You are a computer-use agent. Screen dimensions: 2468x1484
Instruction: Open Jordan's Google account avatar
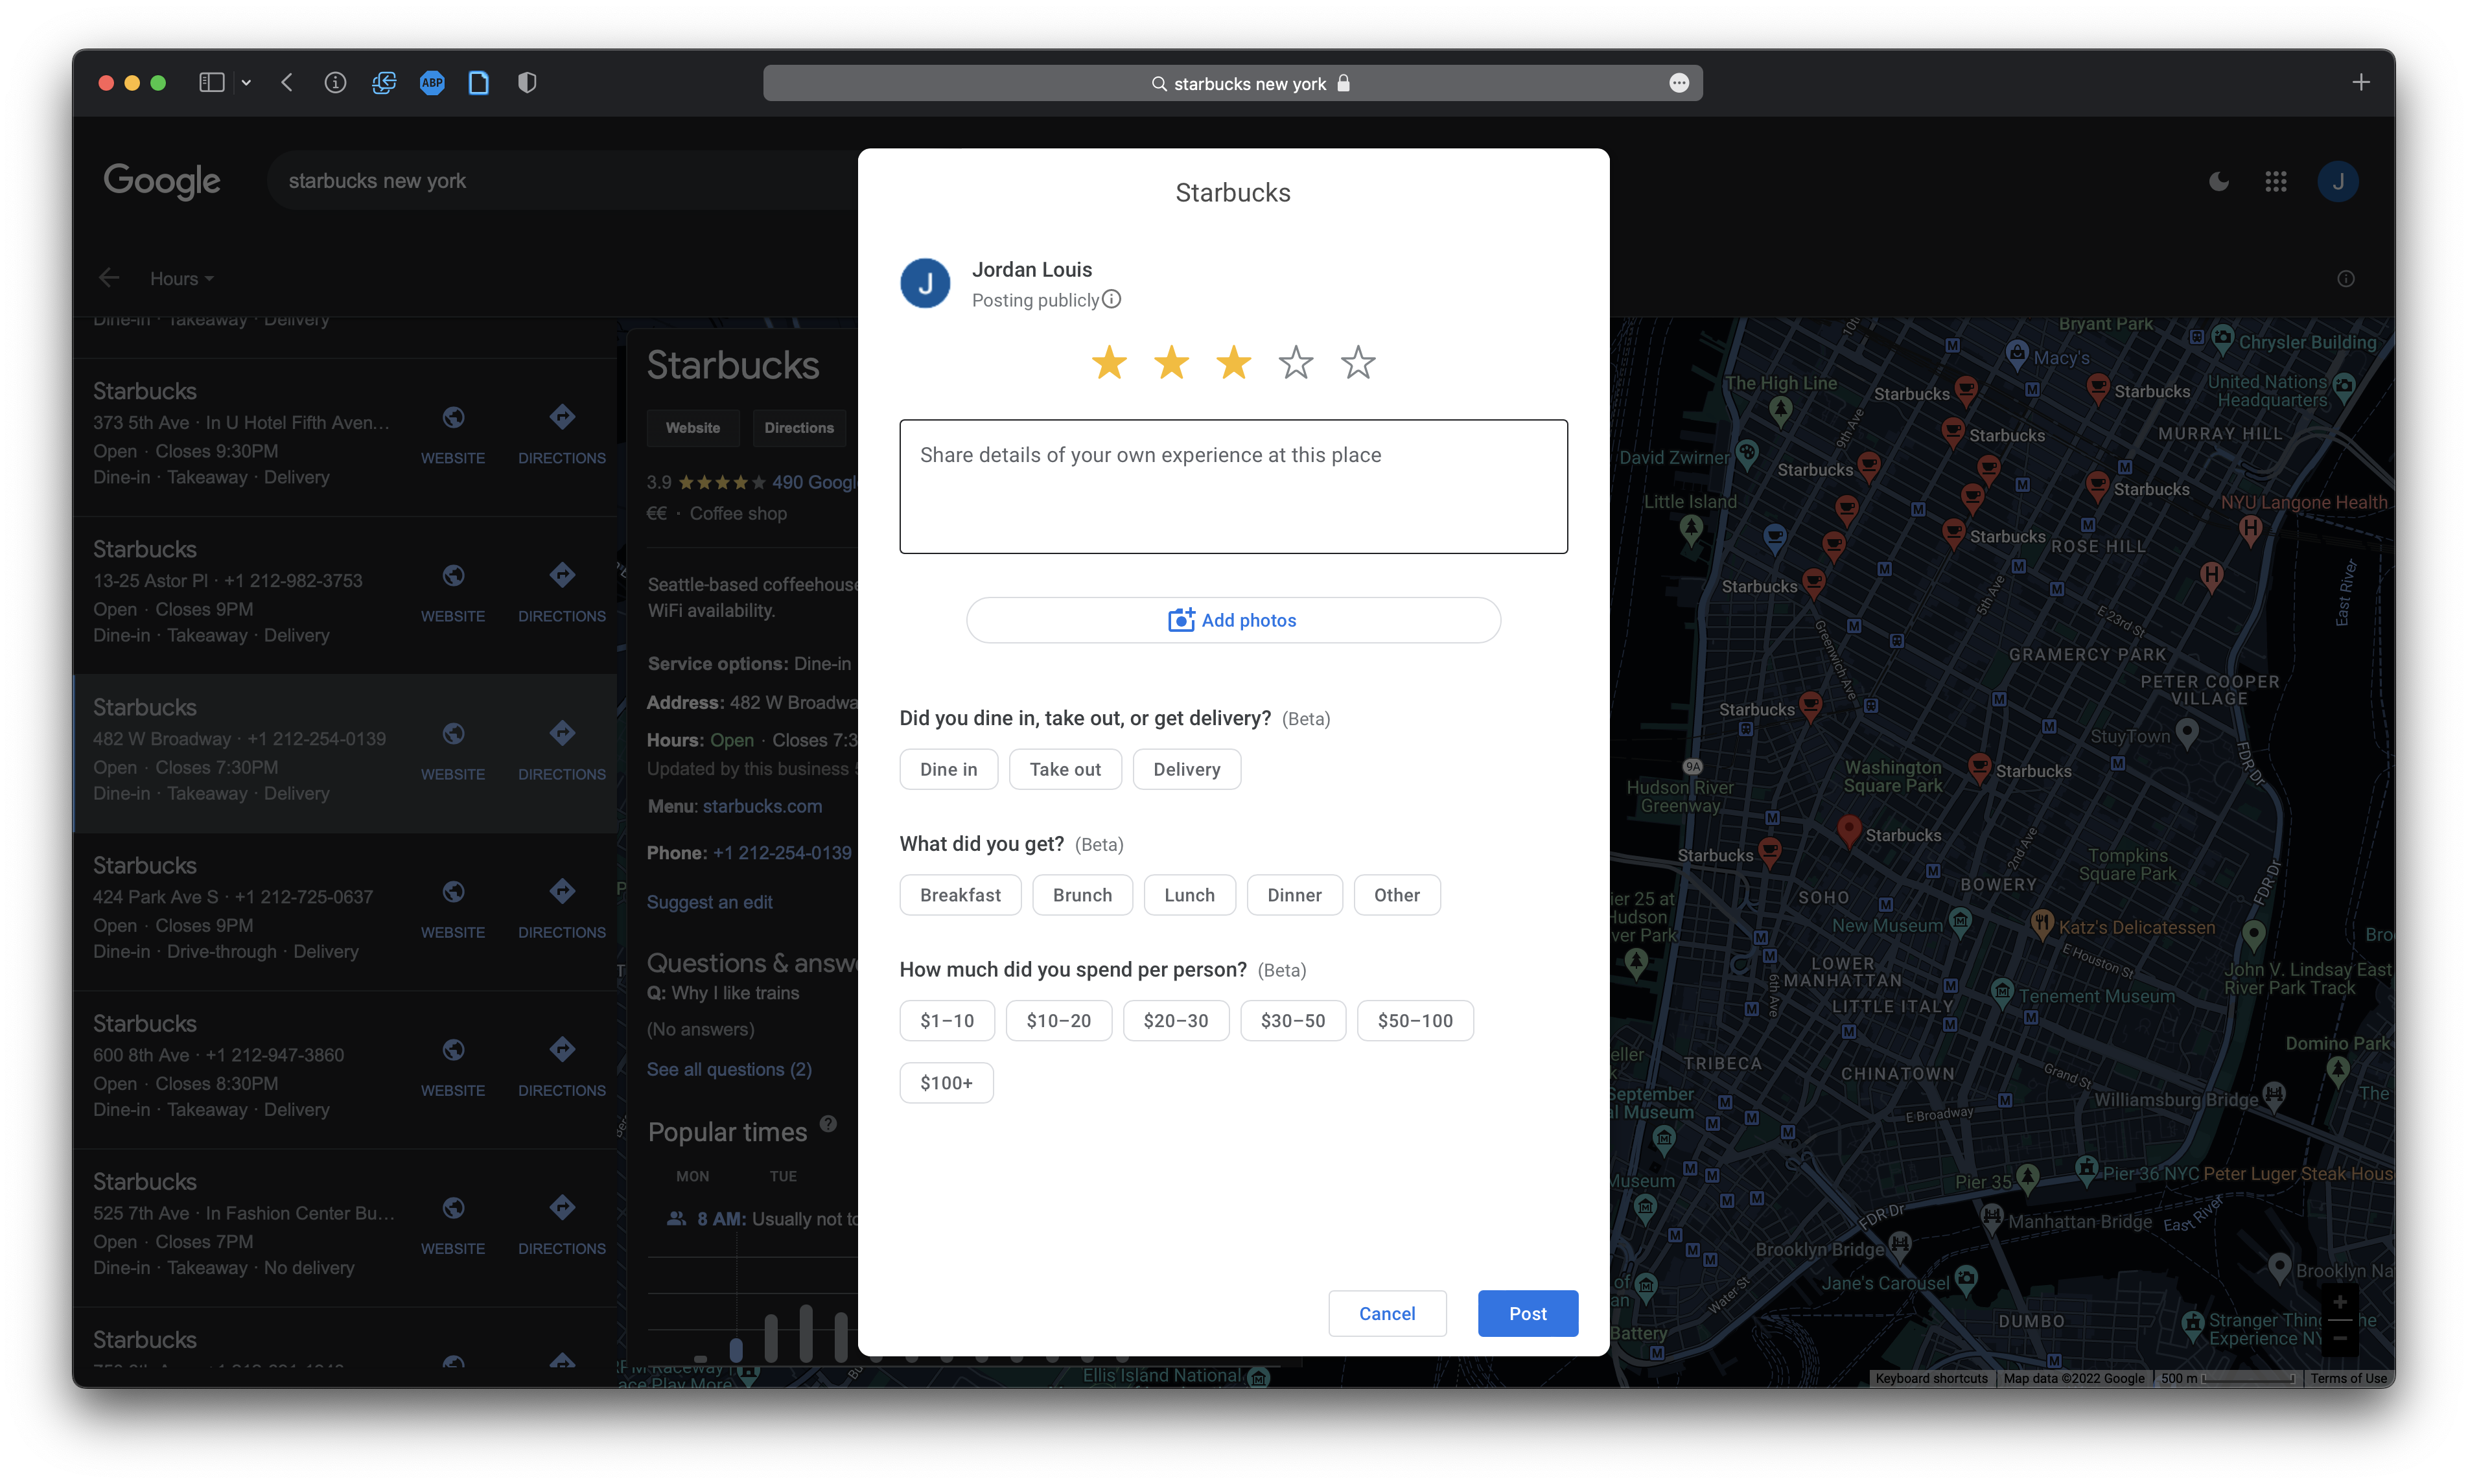click(2338, 181)
